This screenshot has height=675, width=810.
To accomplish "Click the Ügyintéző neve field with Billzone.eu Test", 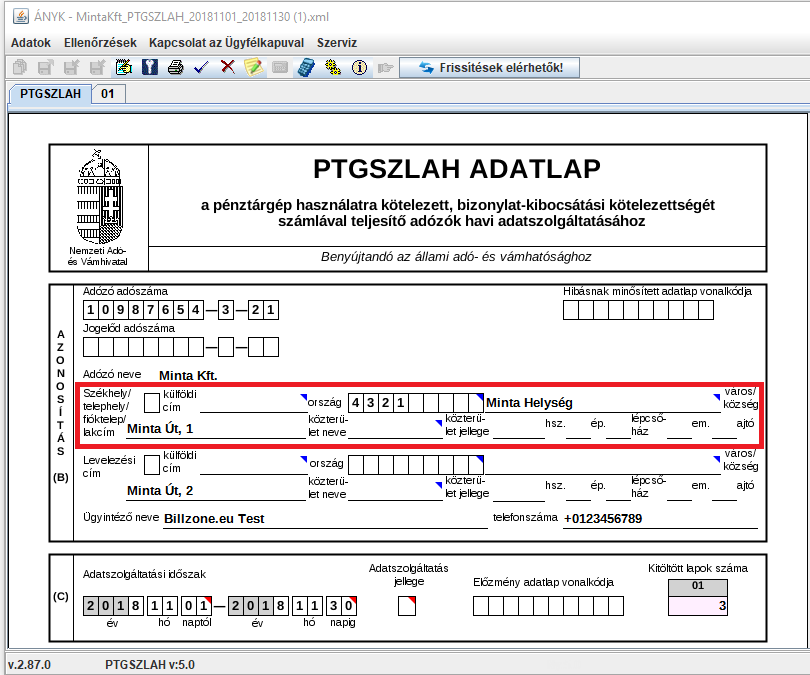I will (x=325, y=519).
